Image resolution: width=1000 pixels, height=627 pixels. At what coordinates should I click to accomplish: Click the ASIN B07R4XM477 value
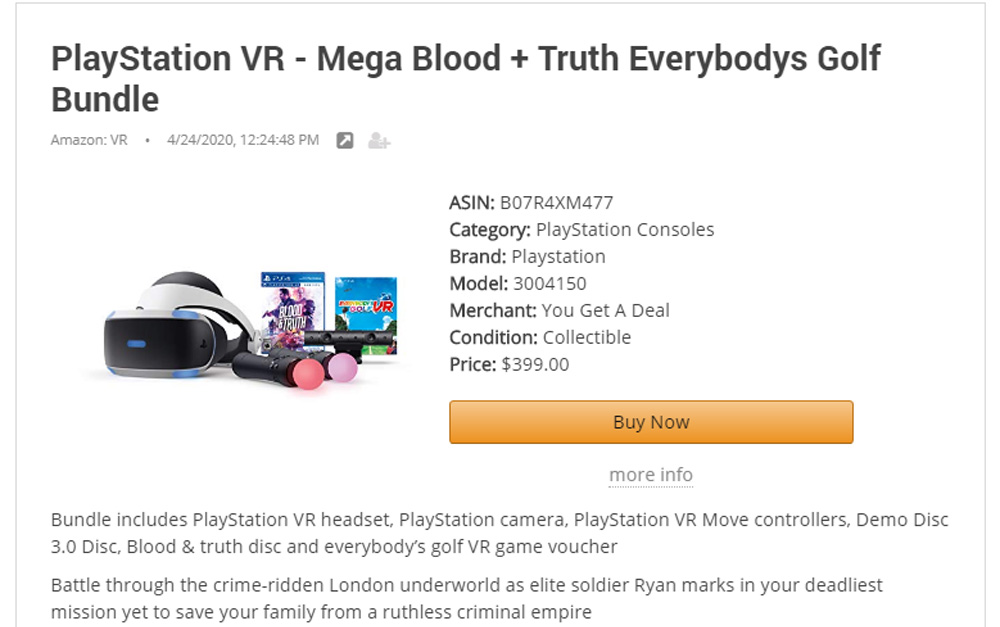pyautogui.click(x=556, y=203)
